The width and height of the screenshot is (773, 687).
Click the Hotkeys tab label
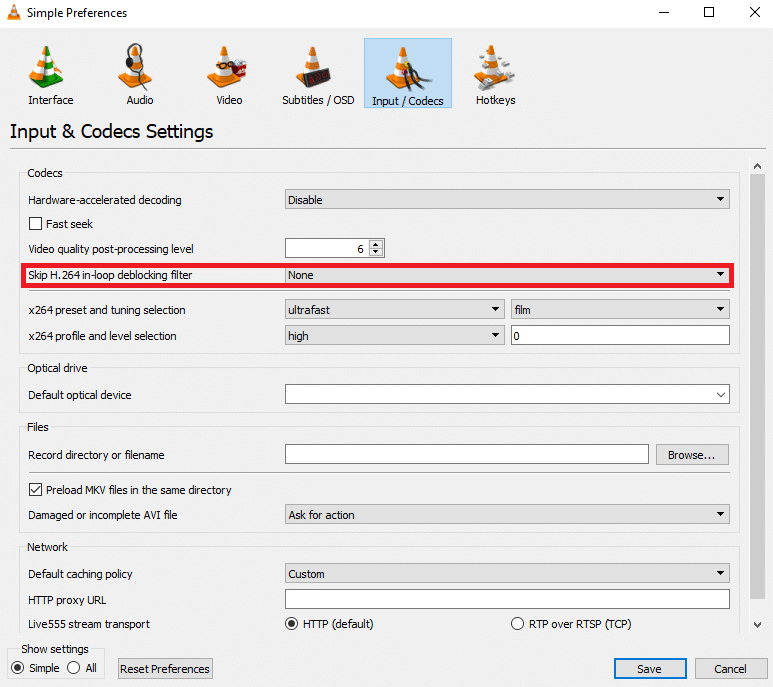pyautogui.click(x=495, y=100)
